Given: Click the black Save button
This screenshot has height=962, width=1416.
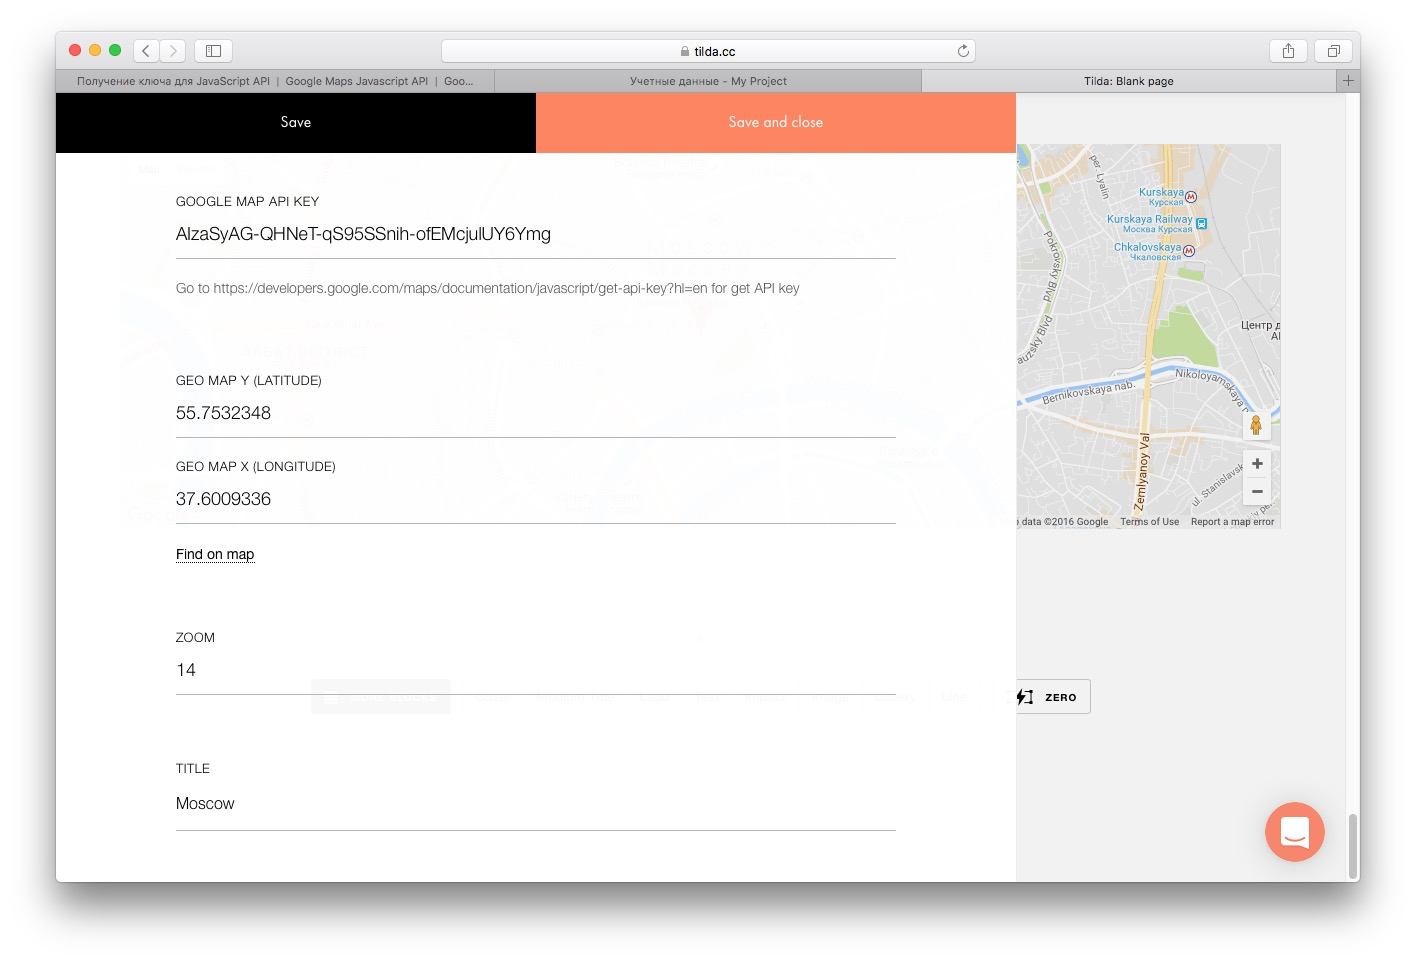Looking at the screenshot, I should [296, 122].
